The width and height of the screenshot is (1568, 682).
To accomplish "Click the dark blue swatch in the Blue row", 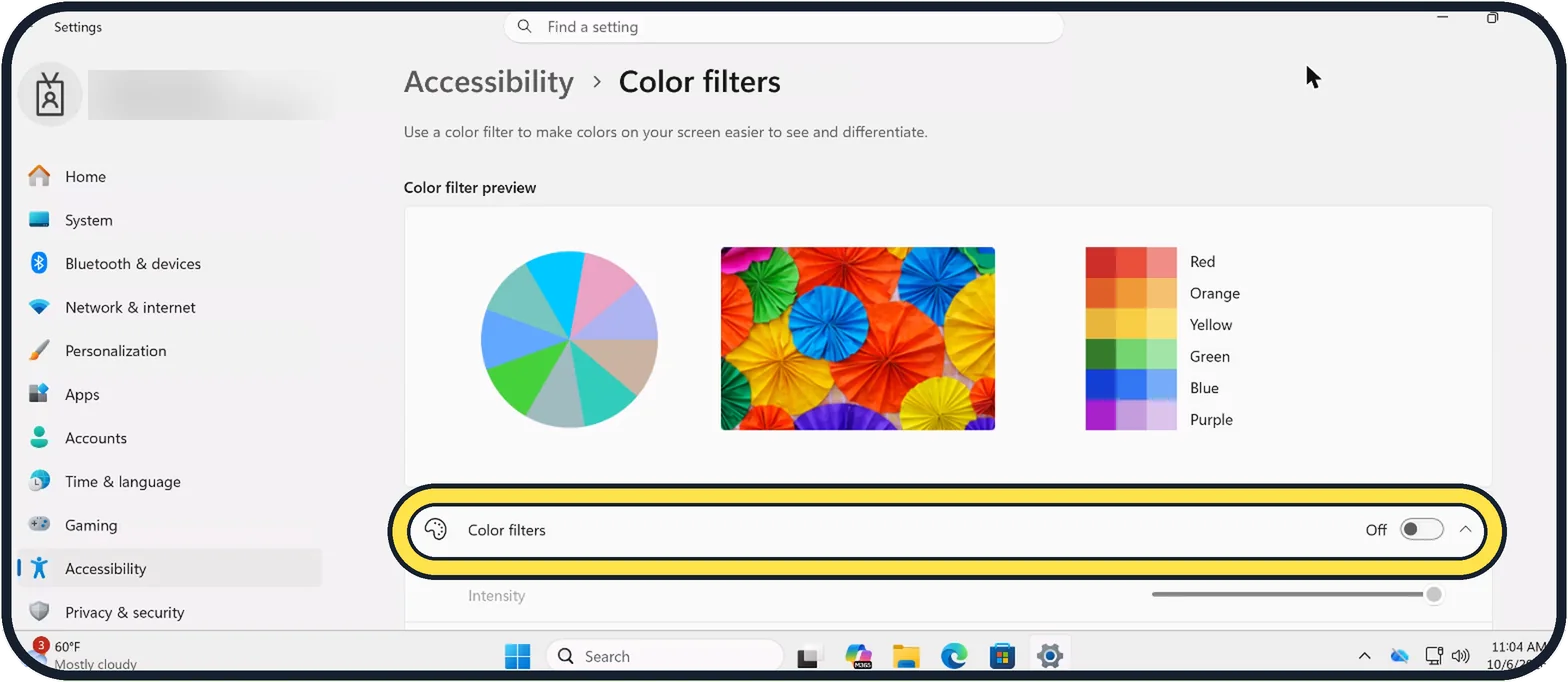I will [1101, 387].
